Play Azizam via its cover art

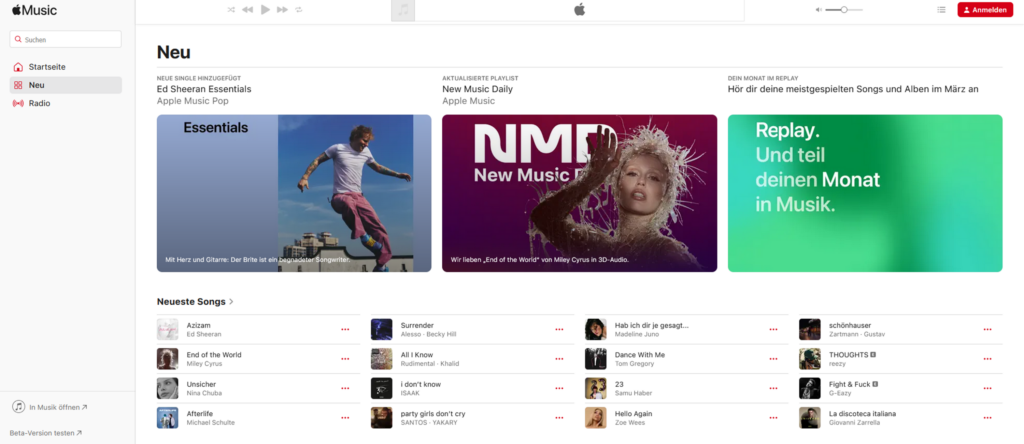pyautogui.click(x=167, y=329)
